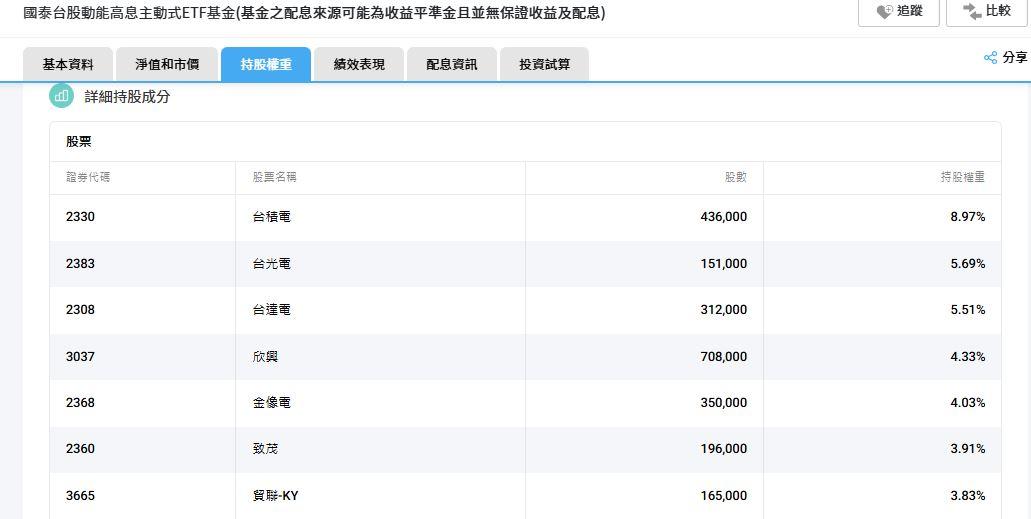Click stock name 台光電
1031x519 pixels.
[x=272, y=264]
